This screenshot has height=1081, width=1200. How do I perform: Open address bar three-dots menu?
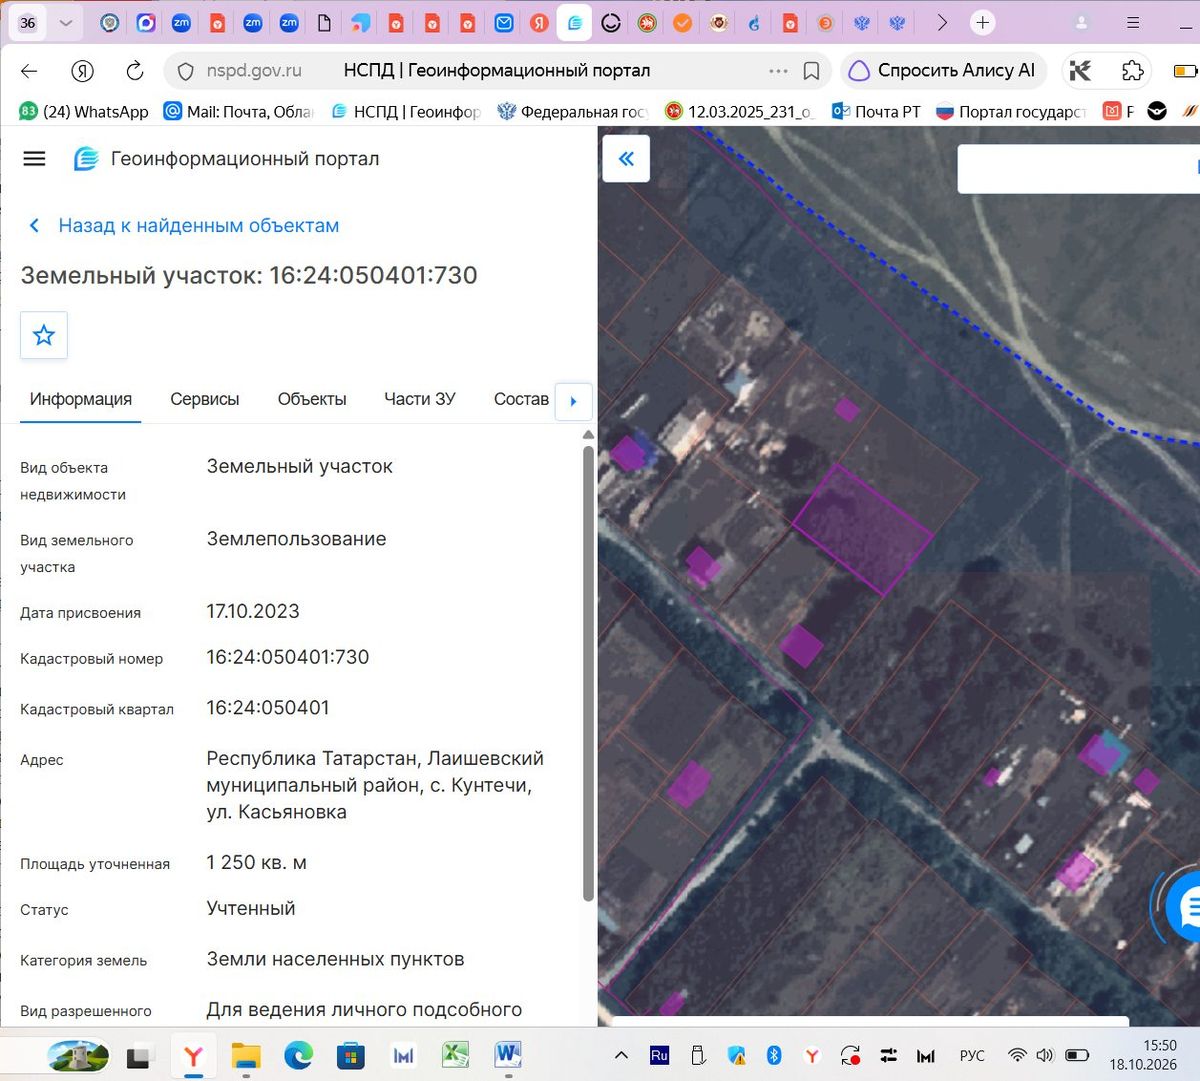click(778, 71)
